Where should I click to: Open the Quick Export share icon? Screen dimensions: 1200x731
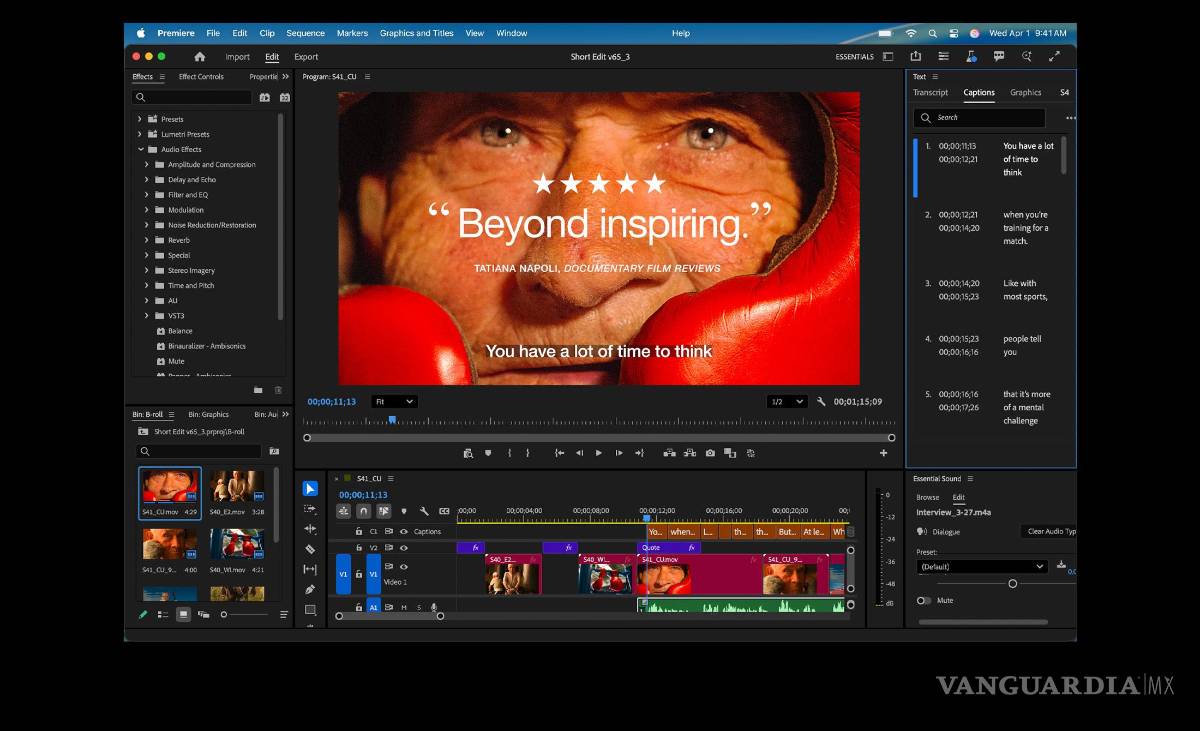tap(915, 57)
